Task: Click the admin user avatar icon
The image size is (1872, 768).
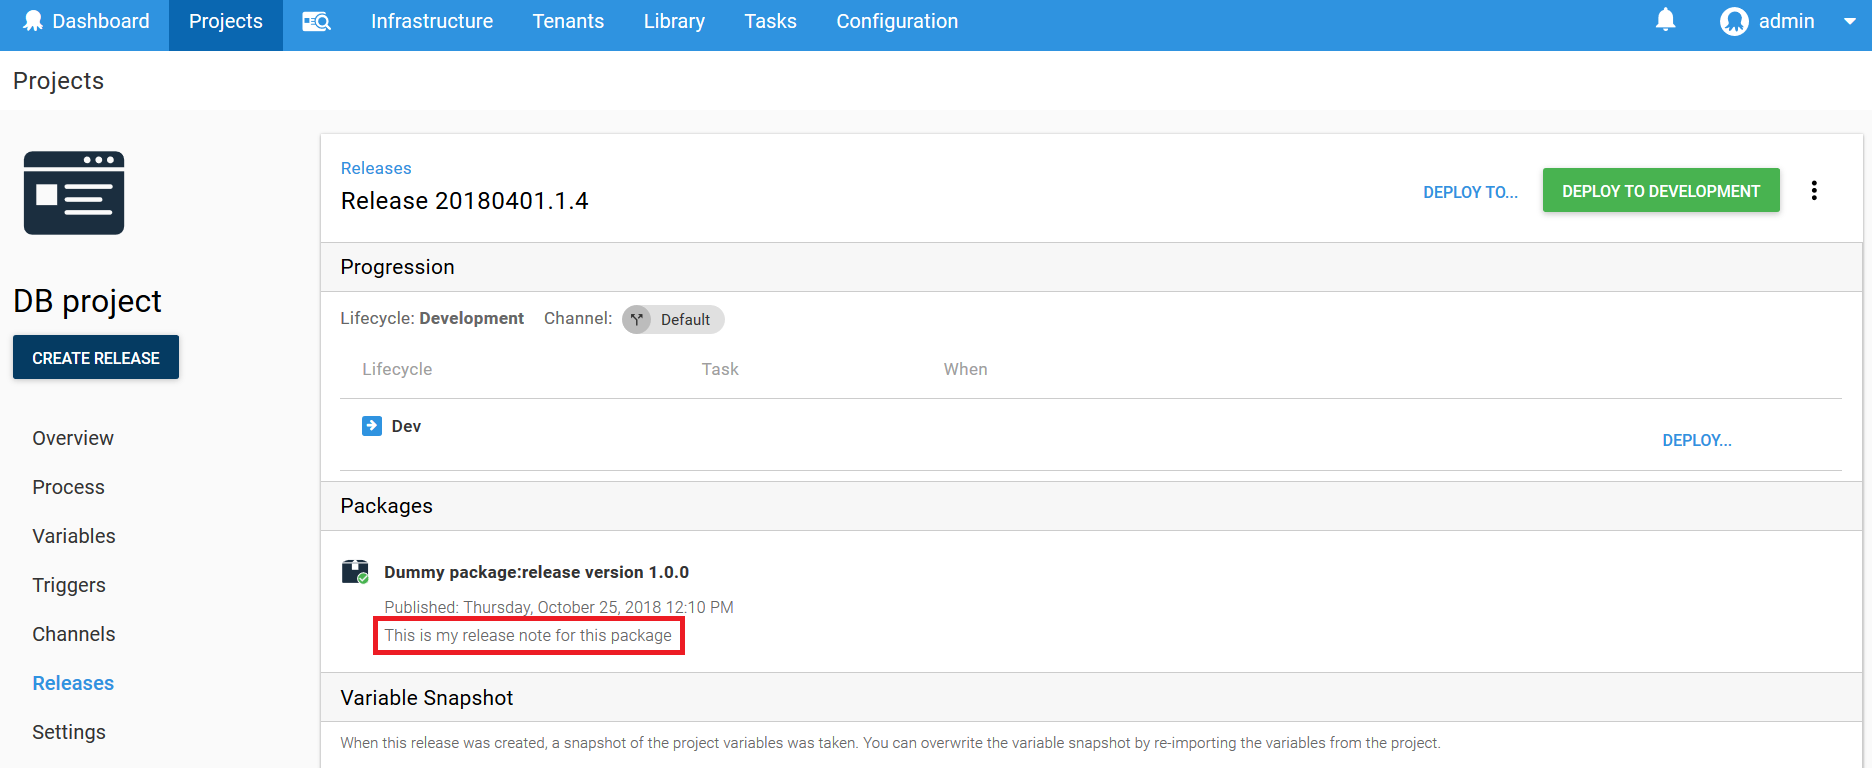Action: 1734,21
